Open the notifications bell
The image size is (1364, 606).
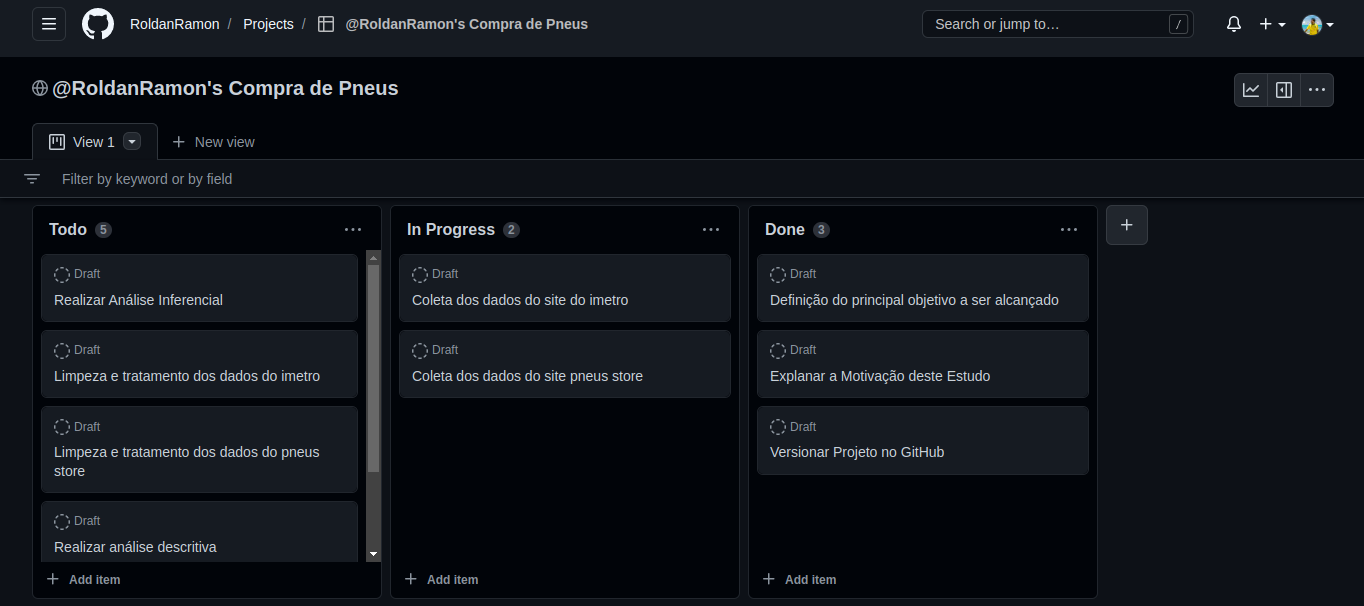pos(1233,23)
